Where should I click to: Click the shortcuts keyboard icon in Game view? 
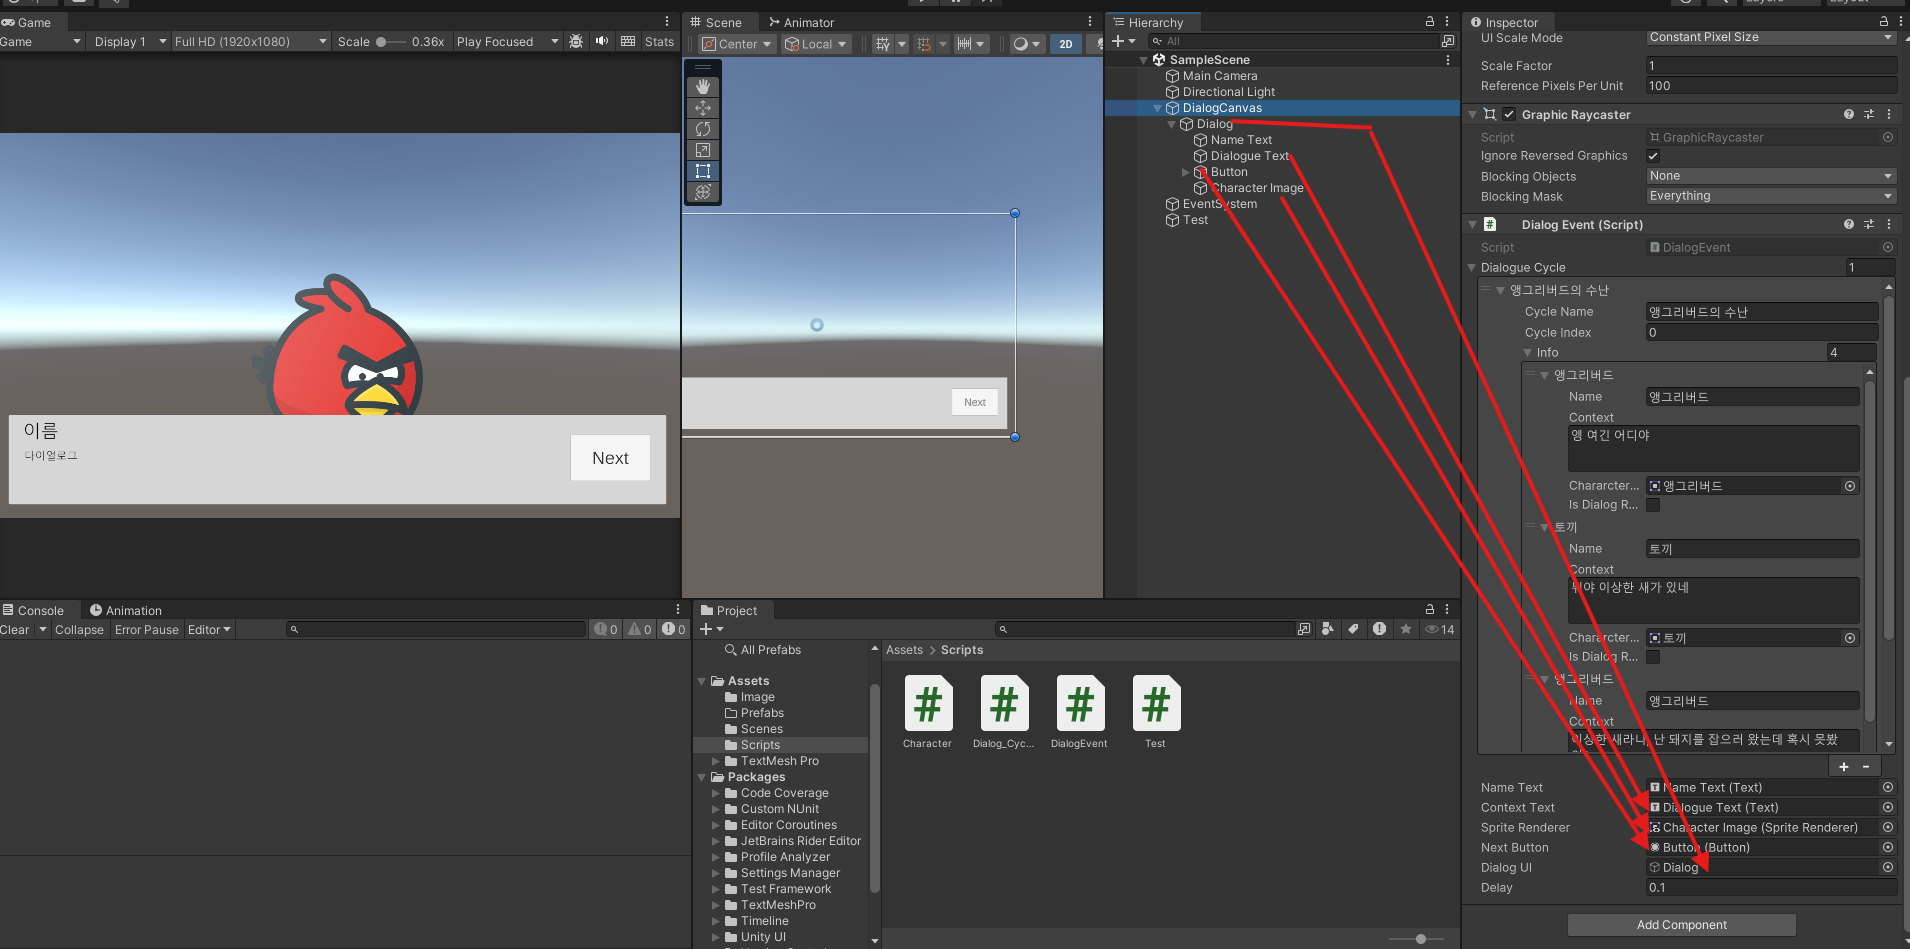click(628, 42)
